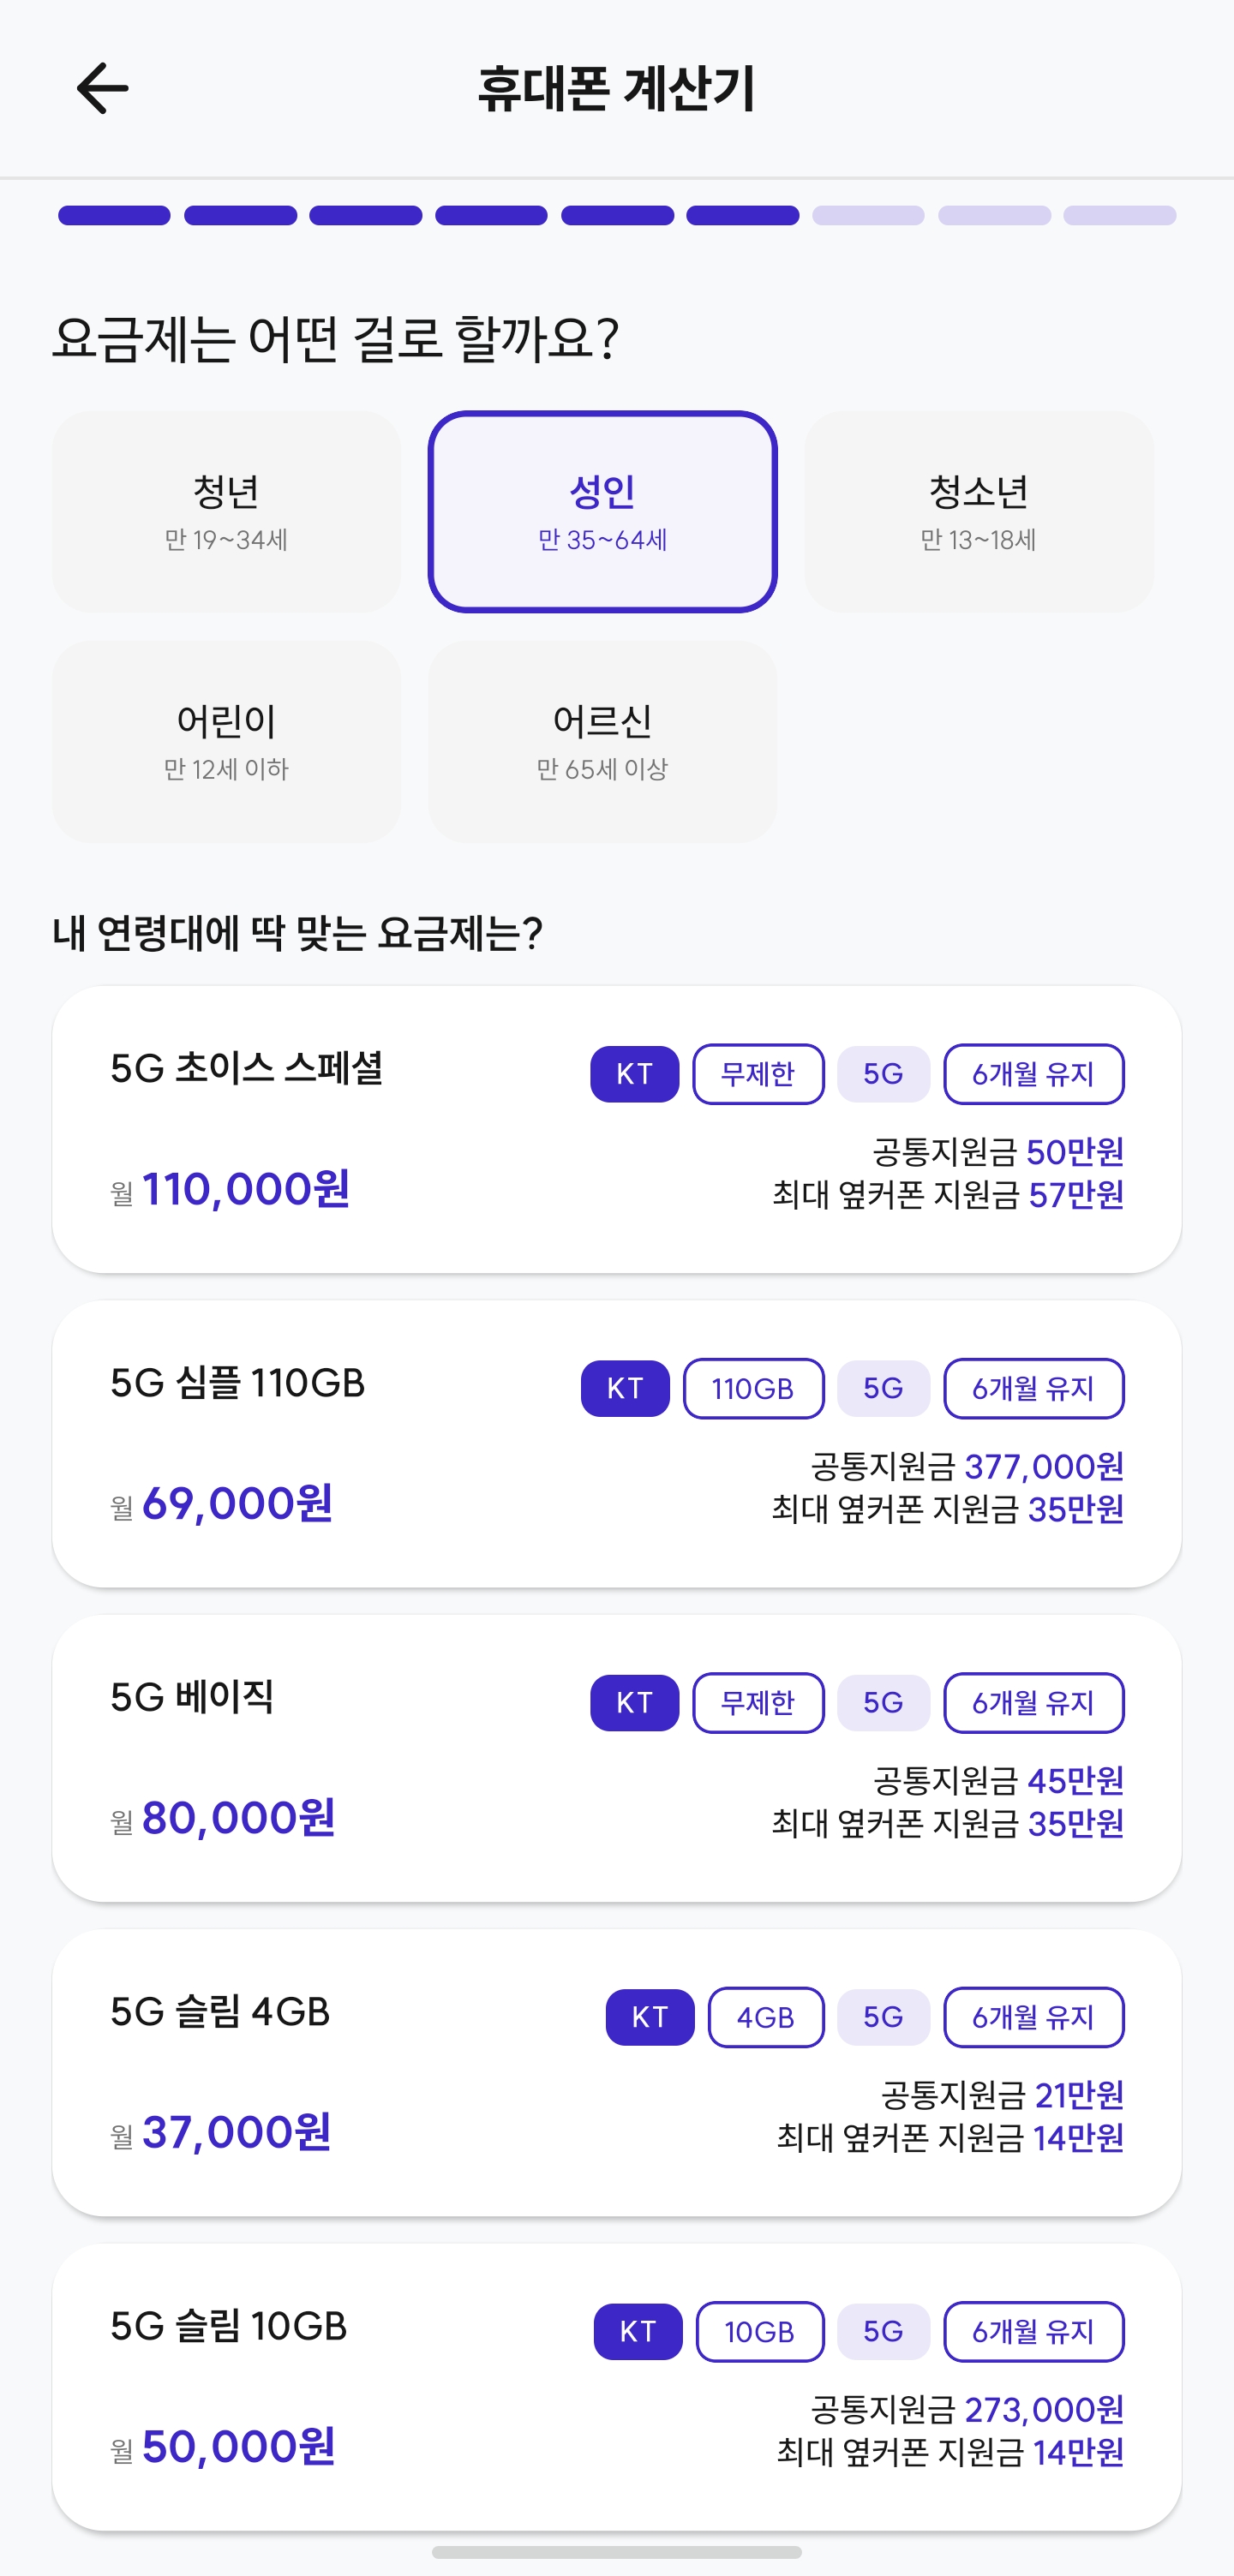Tap the 무제한 tag on 5G 베이직
The image size is (1234, 2576).
click(x=758, y=1702)
